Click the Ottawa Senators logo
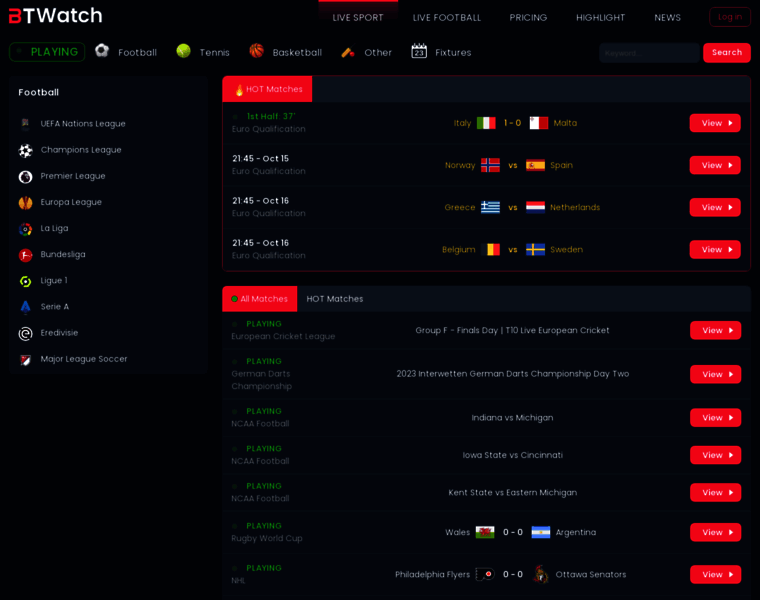 click(540, 574)
